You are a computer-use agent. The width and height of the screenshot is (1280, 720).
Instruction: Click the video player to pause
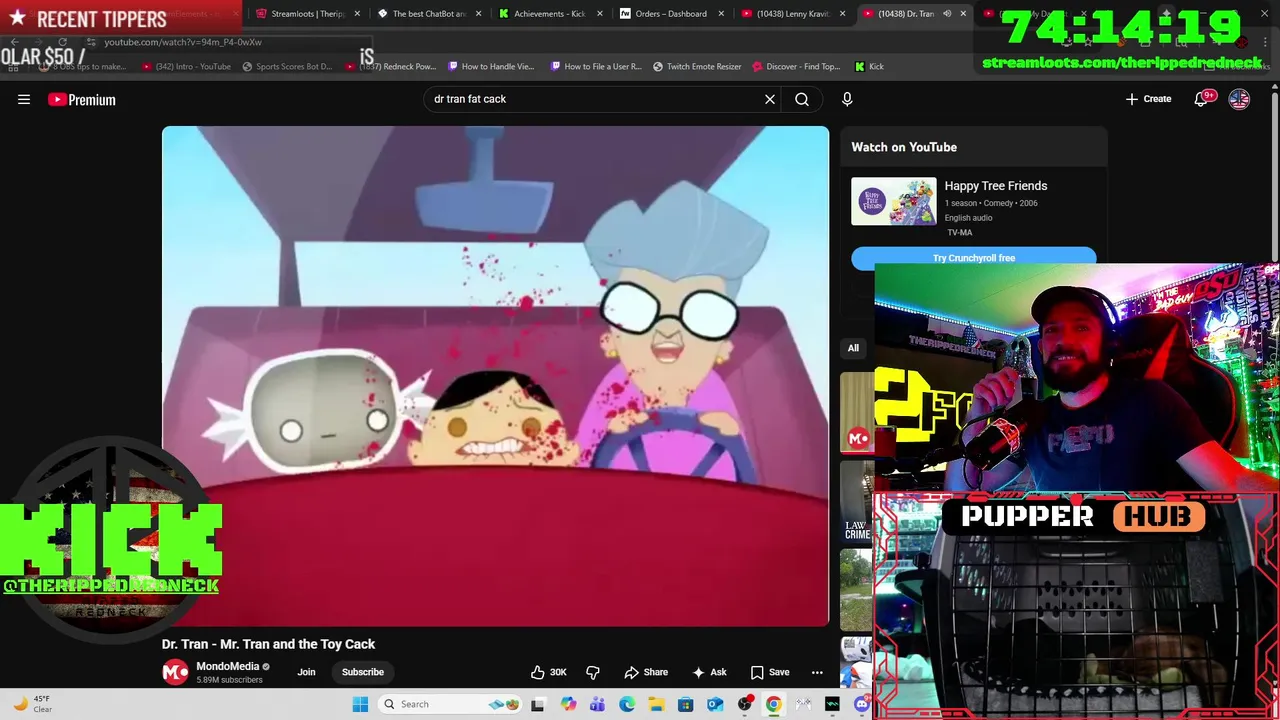495,376
